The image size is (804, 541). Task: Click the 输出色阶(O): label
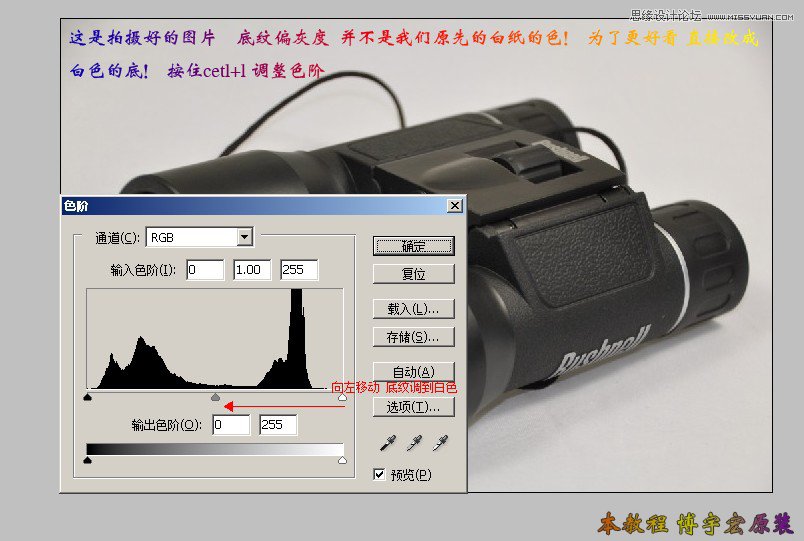pyautogui.click(x=167, y=425)
